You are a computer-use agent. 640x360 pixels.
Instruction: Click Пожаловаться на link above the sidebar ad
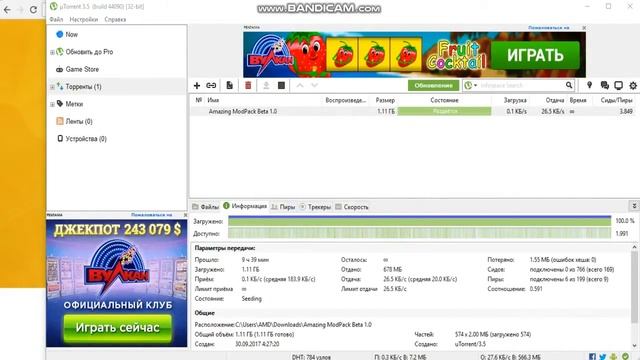pos(151,214)
